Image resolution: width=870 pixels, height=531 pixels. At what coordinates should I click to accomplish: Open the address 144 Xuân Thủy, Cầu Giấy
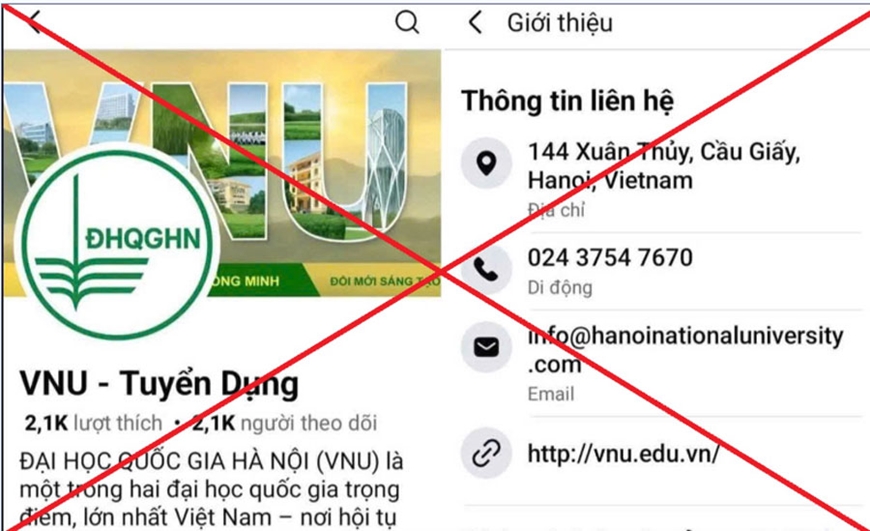(664, 166)
